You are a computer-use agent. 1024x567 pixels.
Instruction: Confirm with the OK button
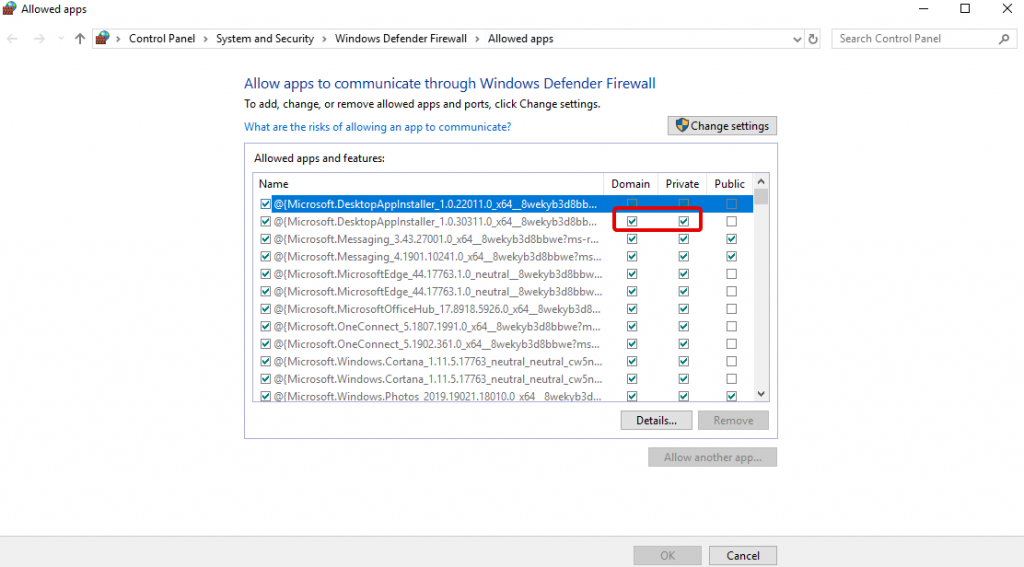pos(667,555)
